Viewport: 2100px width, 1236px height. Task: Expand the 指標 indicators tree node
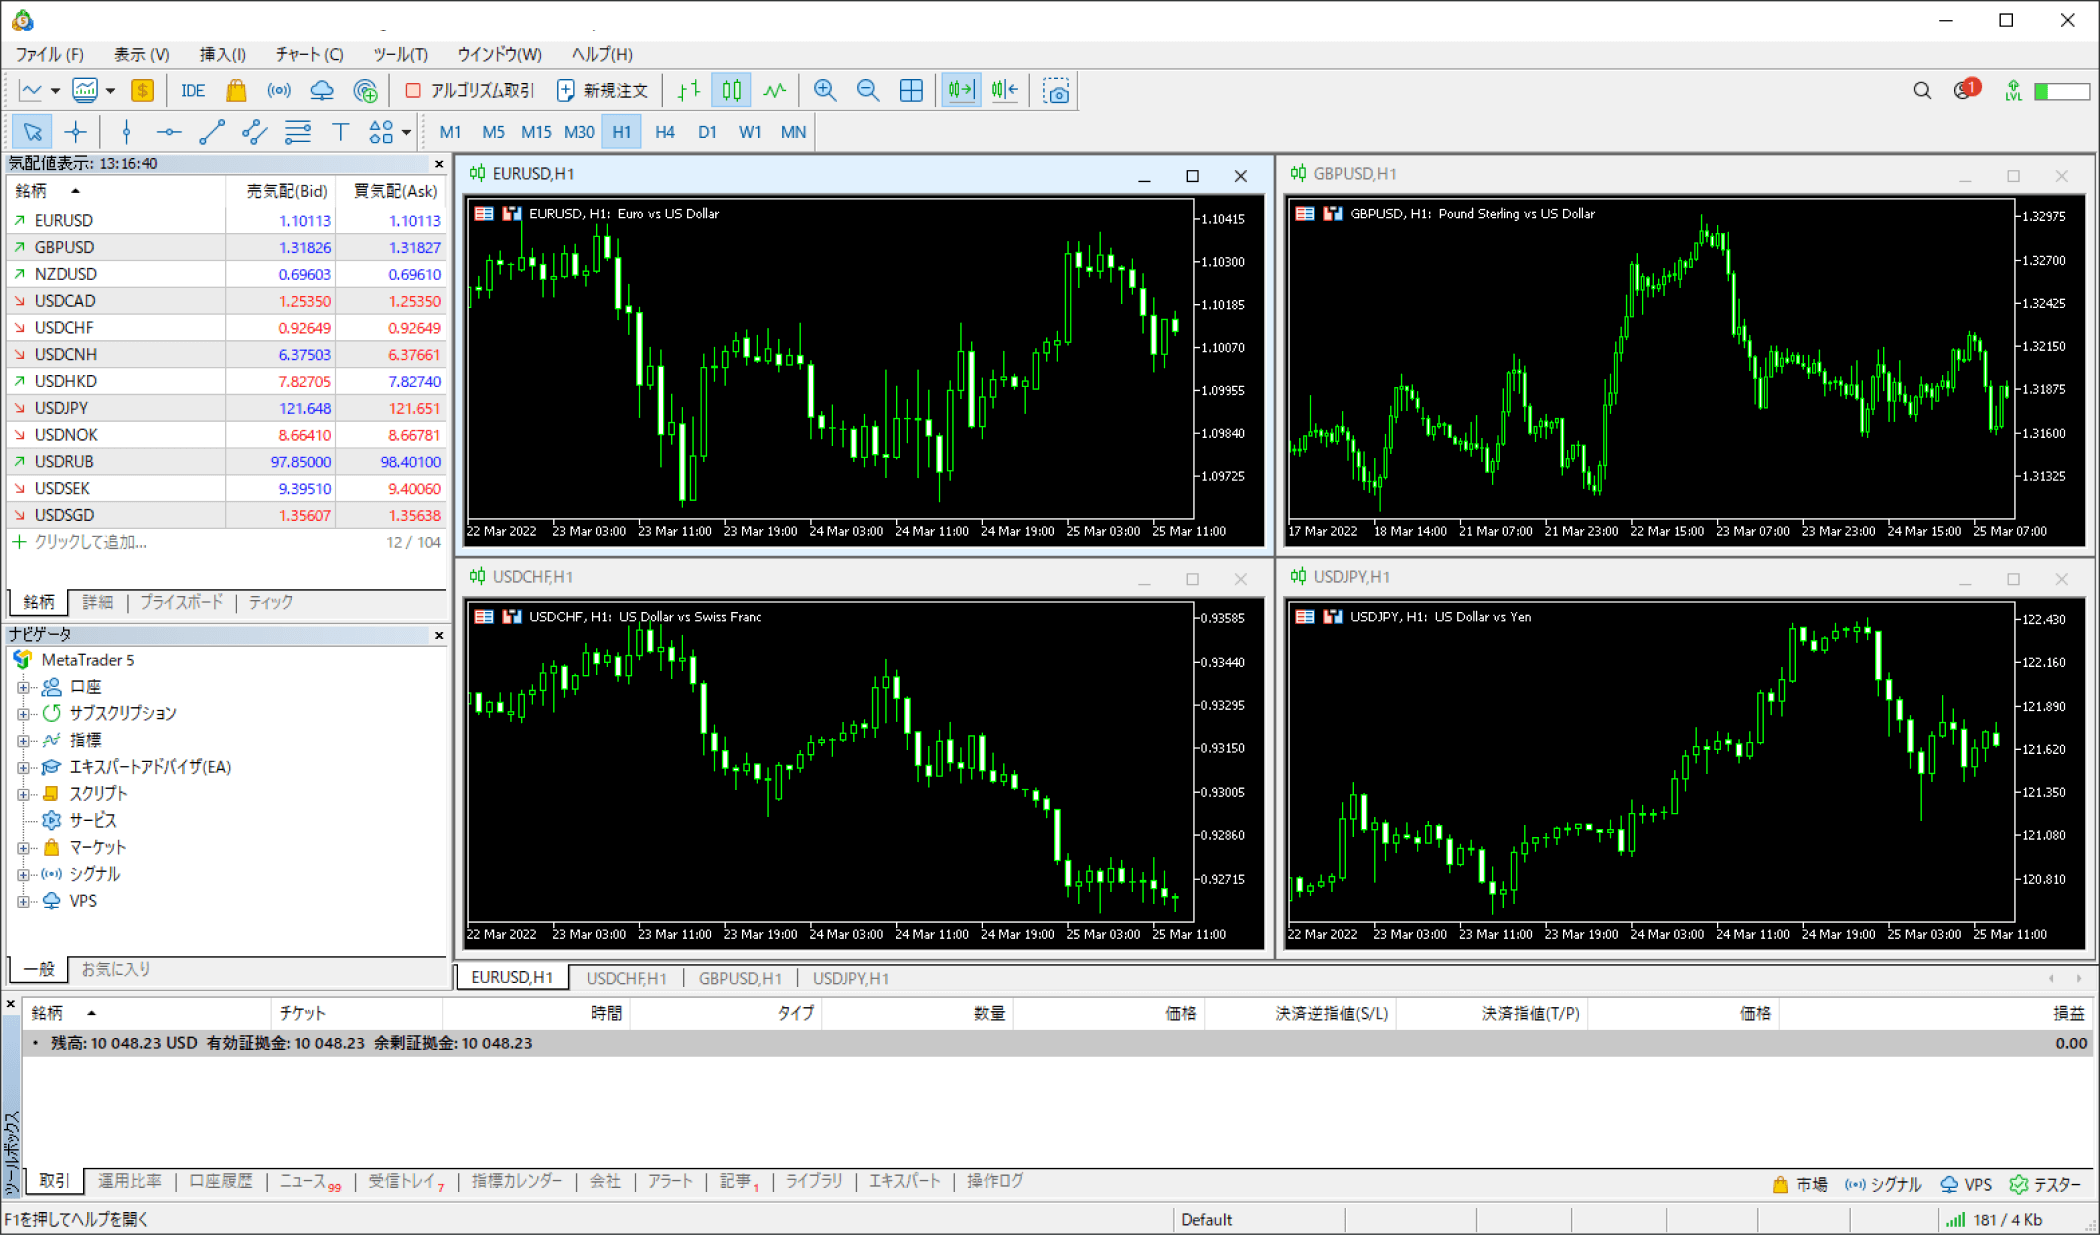[x=23, y=741]
